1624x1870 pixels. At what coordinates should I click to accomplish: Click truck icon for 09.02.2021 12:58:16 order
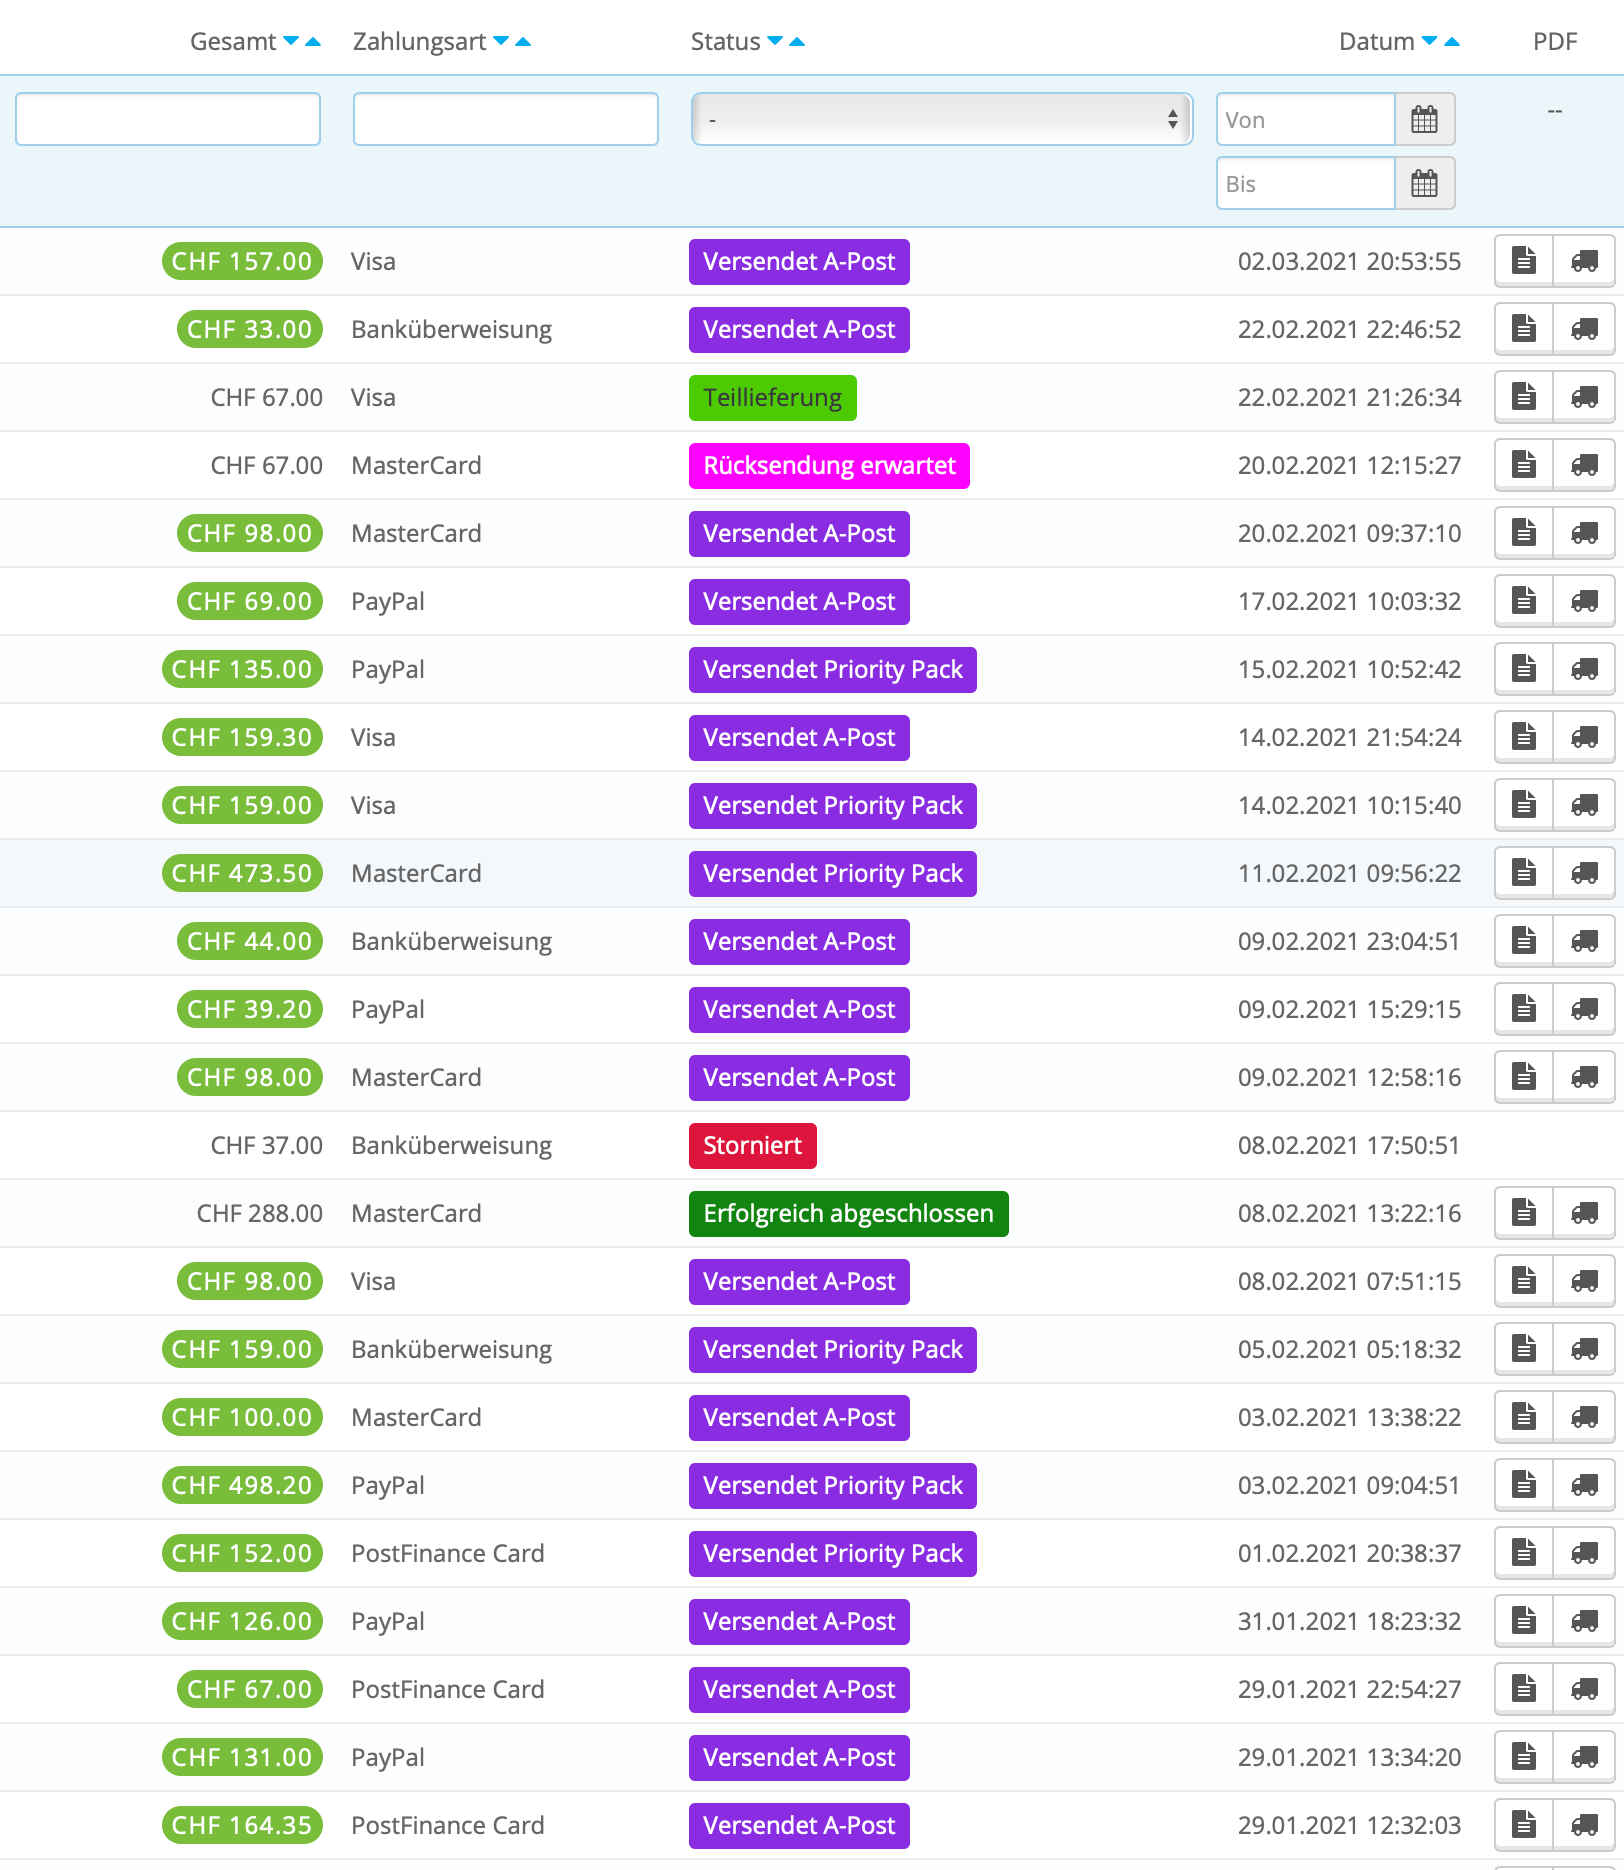point(1584,1077)
